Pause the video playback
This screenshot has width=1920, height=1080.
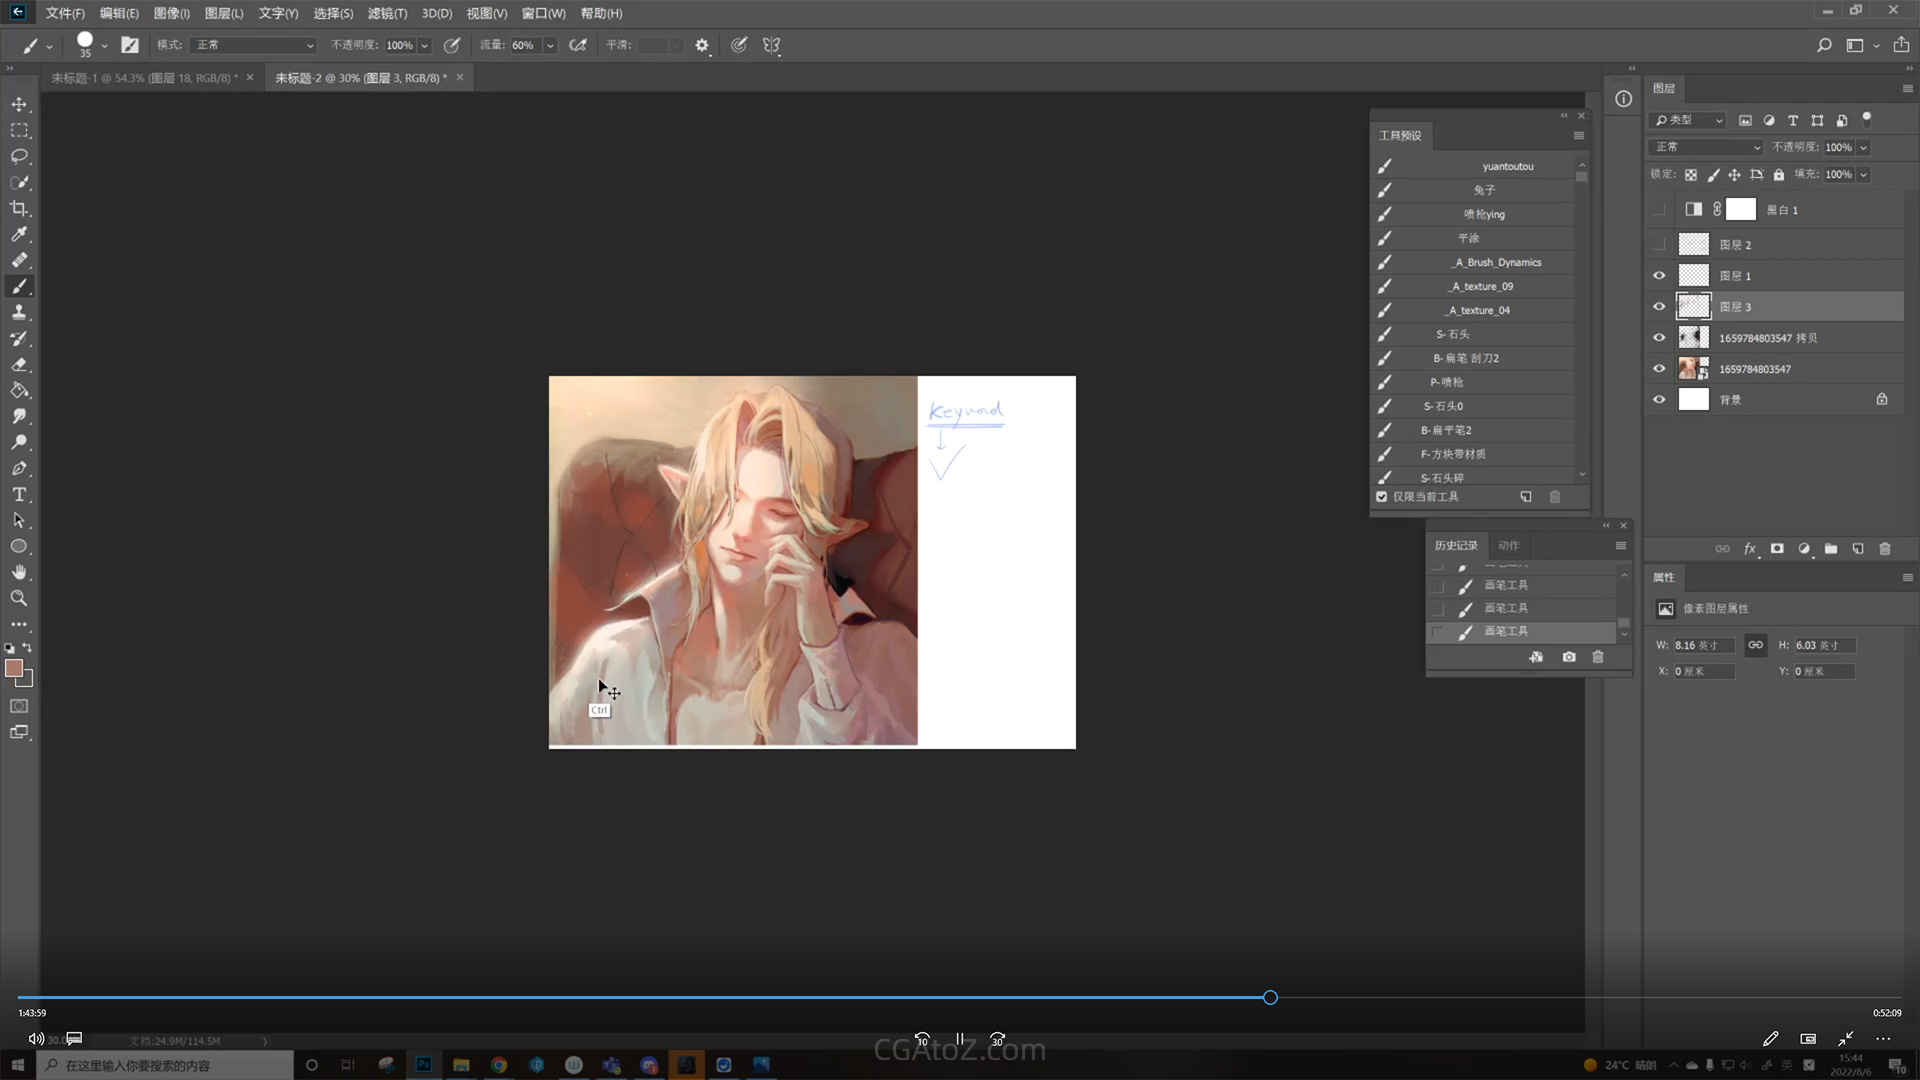960,1039
